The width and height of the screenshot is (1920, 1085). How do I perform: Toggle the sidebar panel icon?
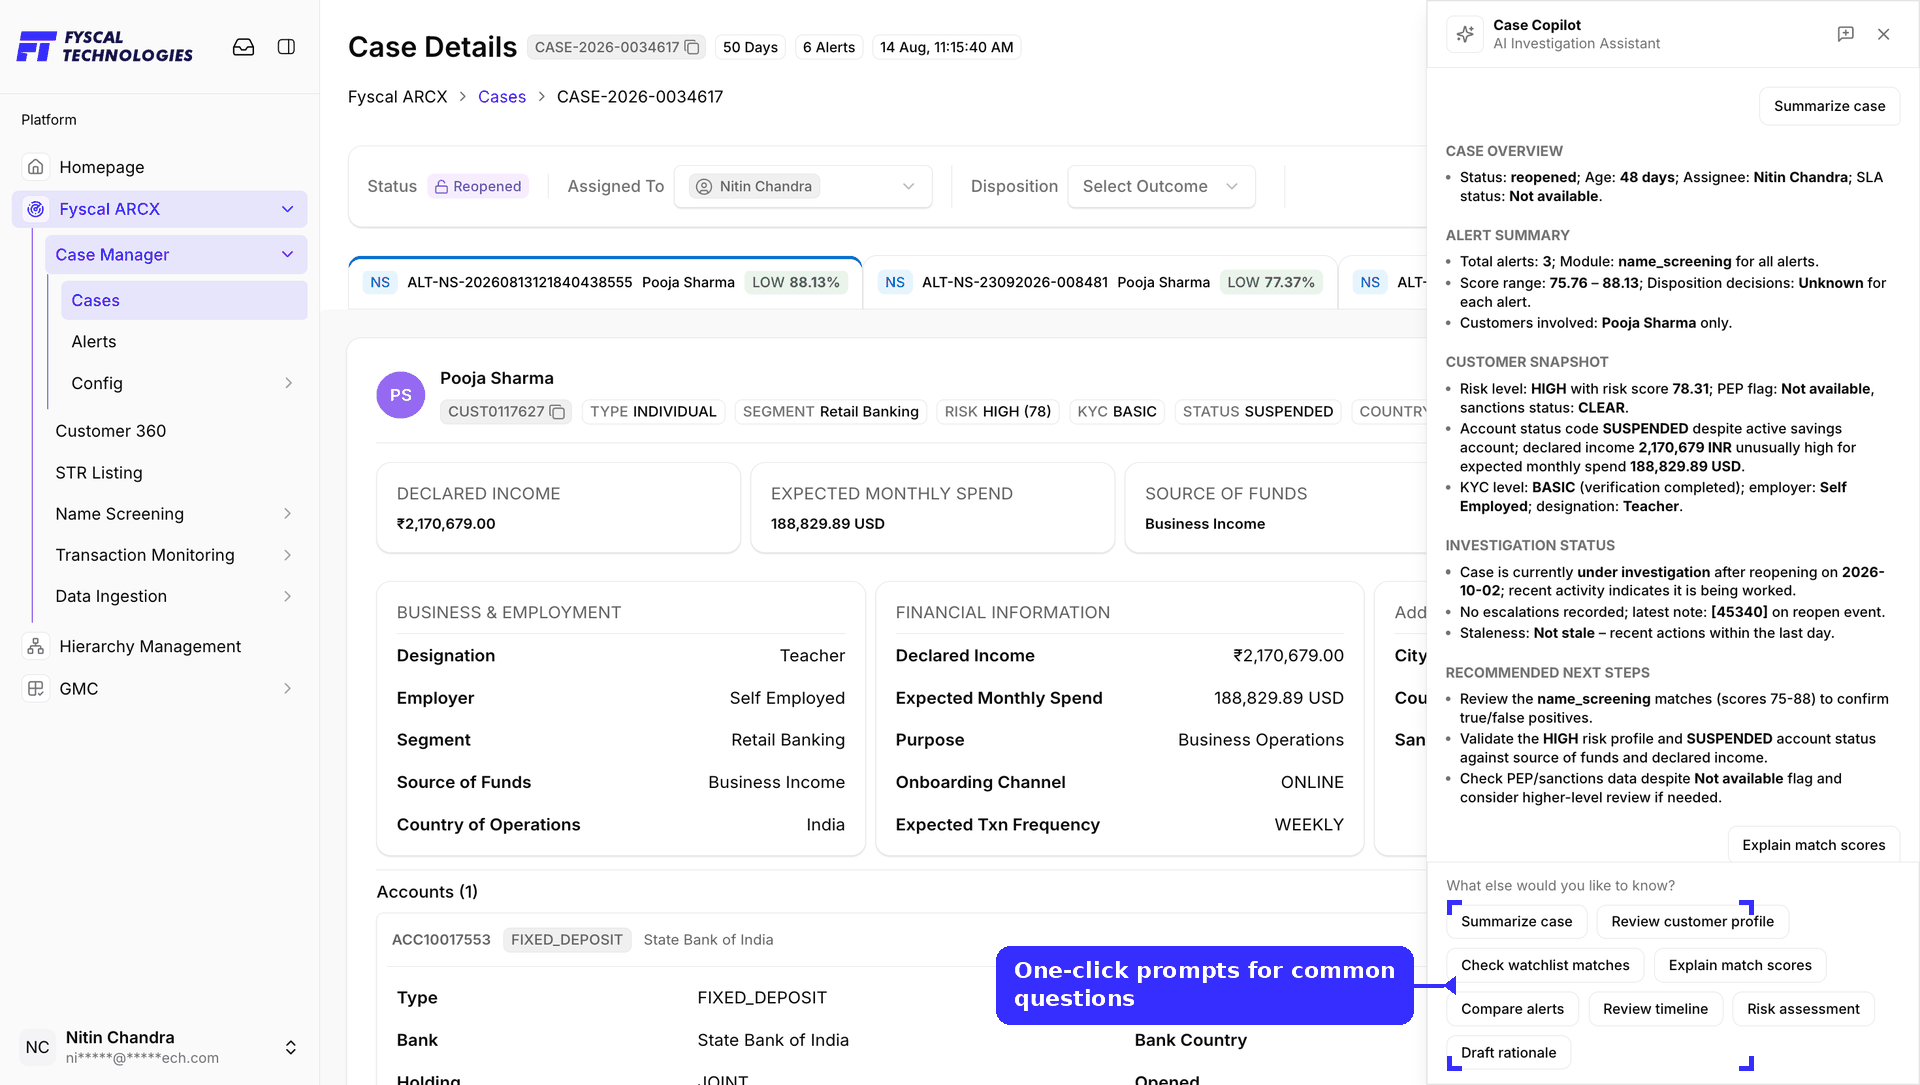(x=286, y=47)
